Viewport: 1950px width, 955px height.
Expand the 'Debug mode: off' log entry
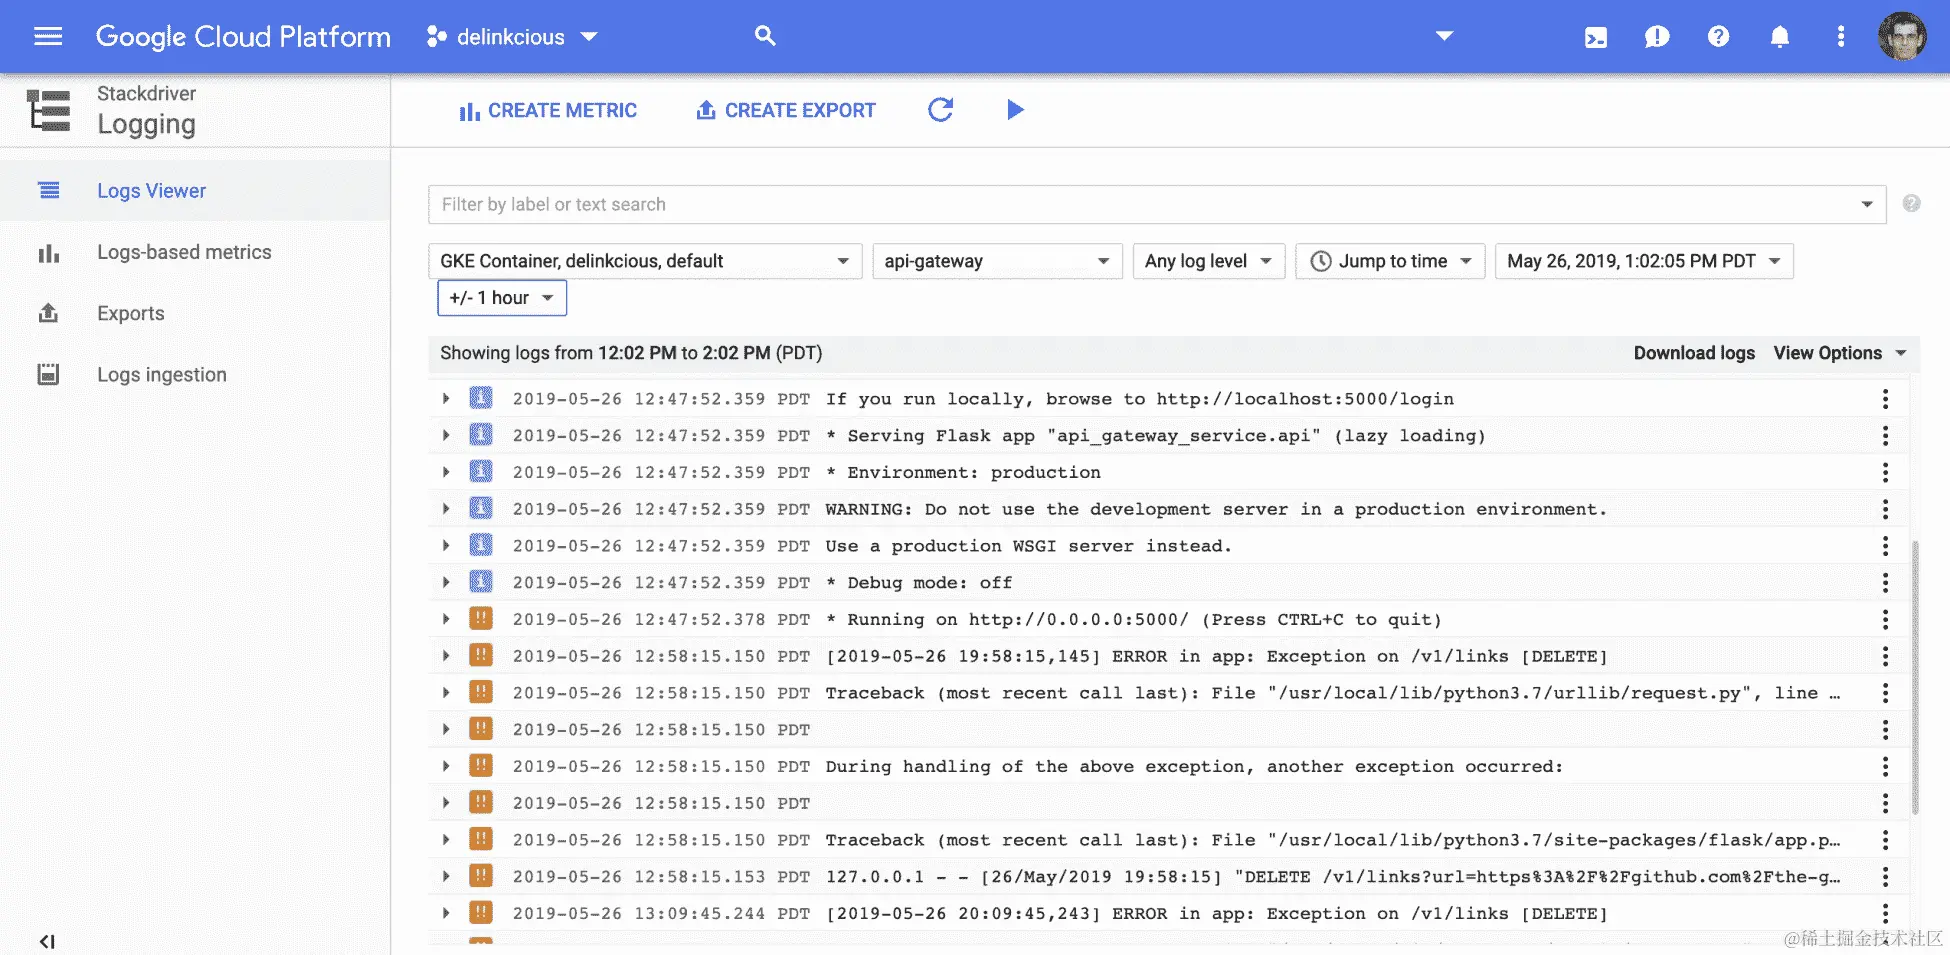446,582
